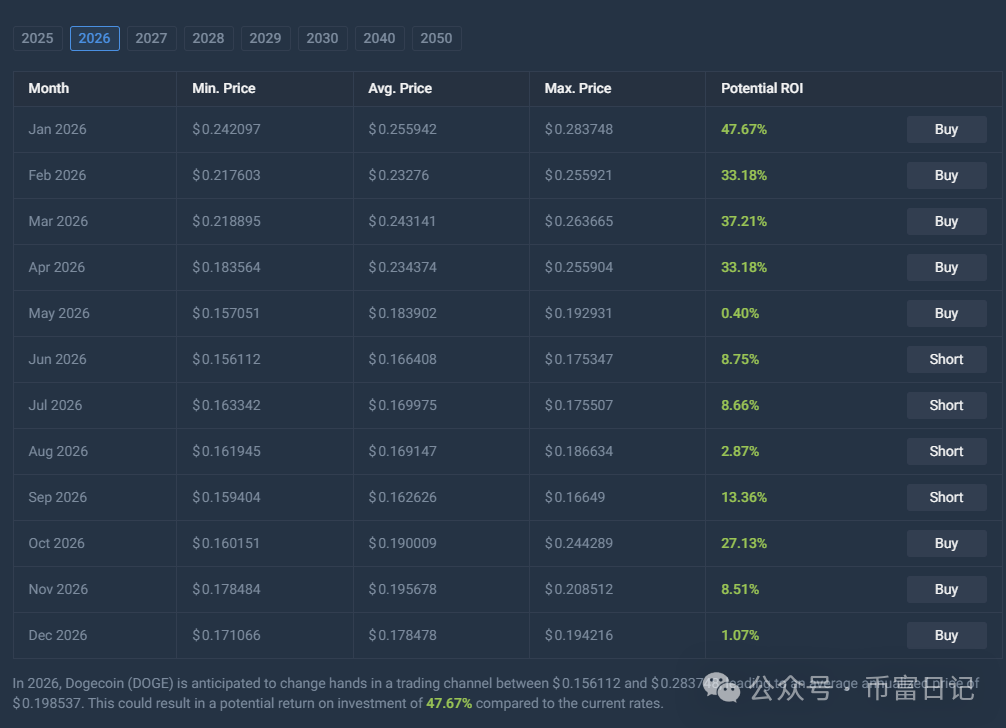Image resolution: width=1006 pixels, height=728 pixels.
Task: Select the max price $0.186634
Action: click(579, 452)
